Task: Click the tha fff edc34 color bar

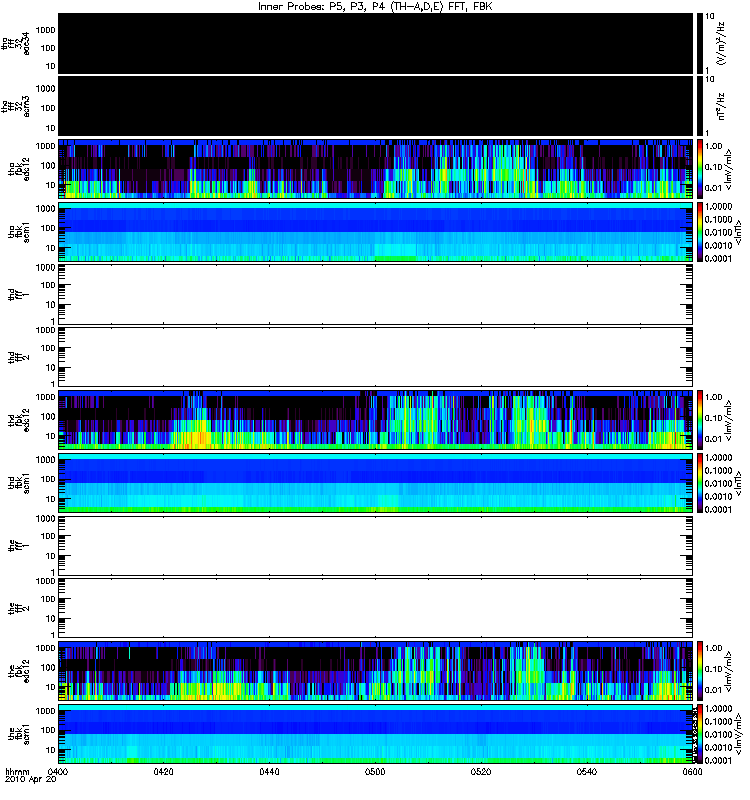Action: click(x=700, y=43)
